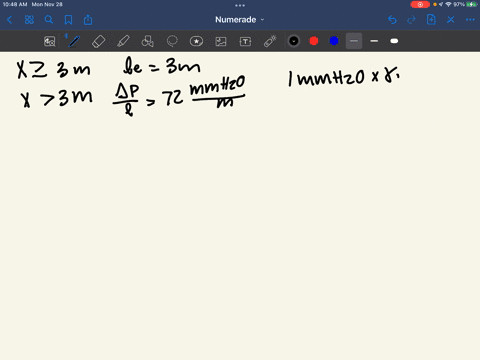Image resolution: width=480 pixels, height=360 pixels.
Task: Select the Text box tool
Action: coord(245,41)
